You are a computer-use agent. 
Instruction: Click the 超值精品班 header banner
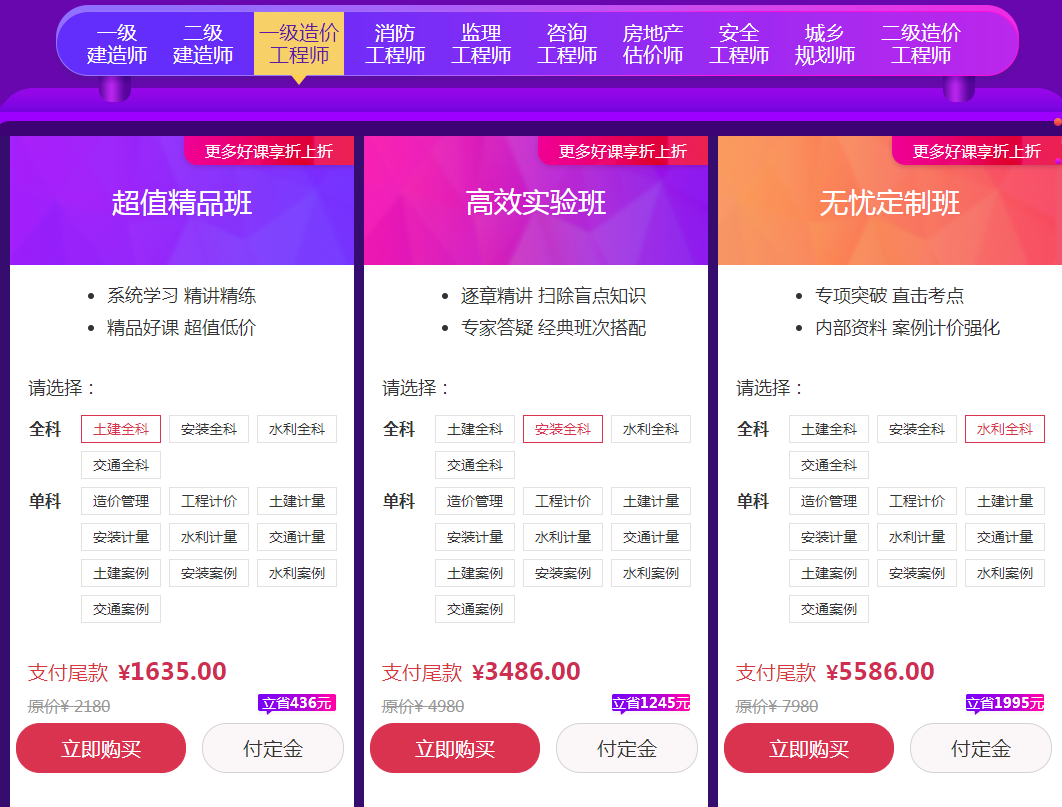pyautogui.click(x=182, y=204)
